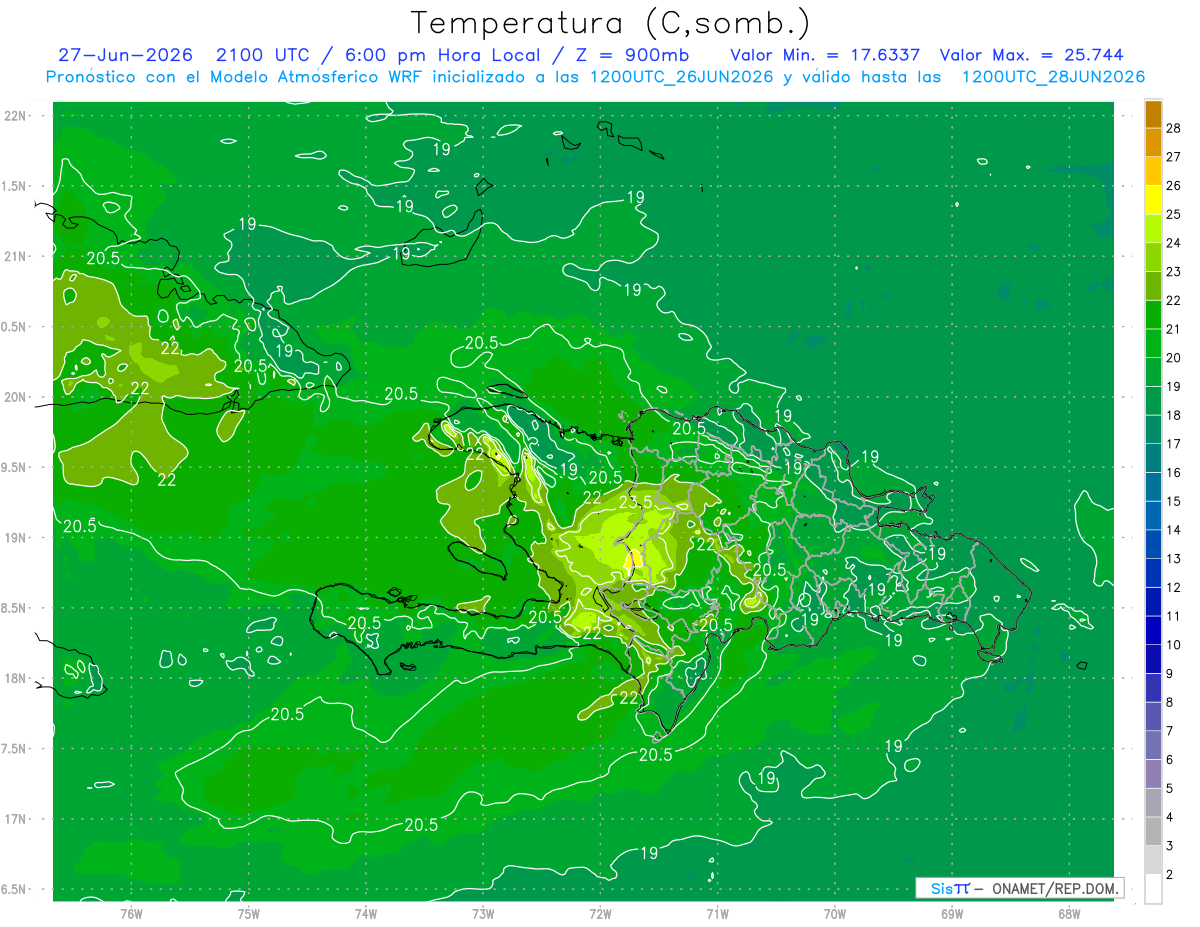The image size is (1200, 927).
Task: Click the "74W" longitude axis label
Action: (366, 914)
